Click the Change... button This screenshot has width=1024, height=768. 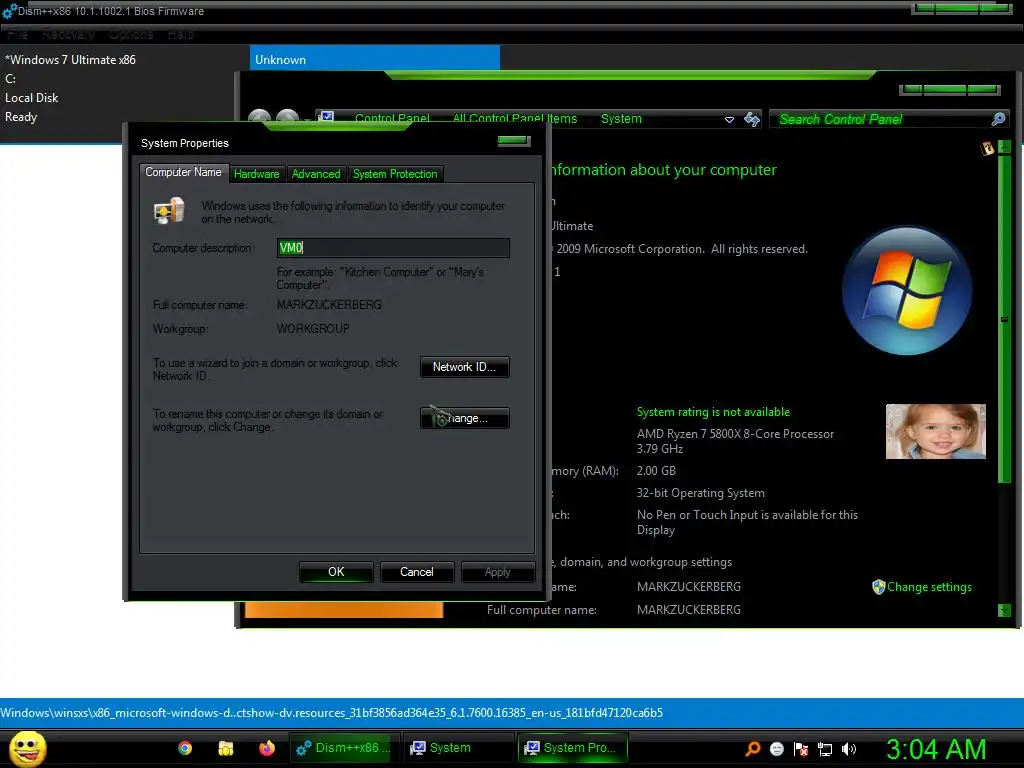click(464, 418)
